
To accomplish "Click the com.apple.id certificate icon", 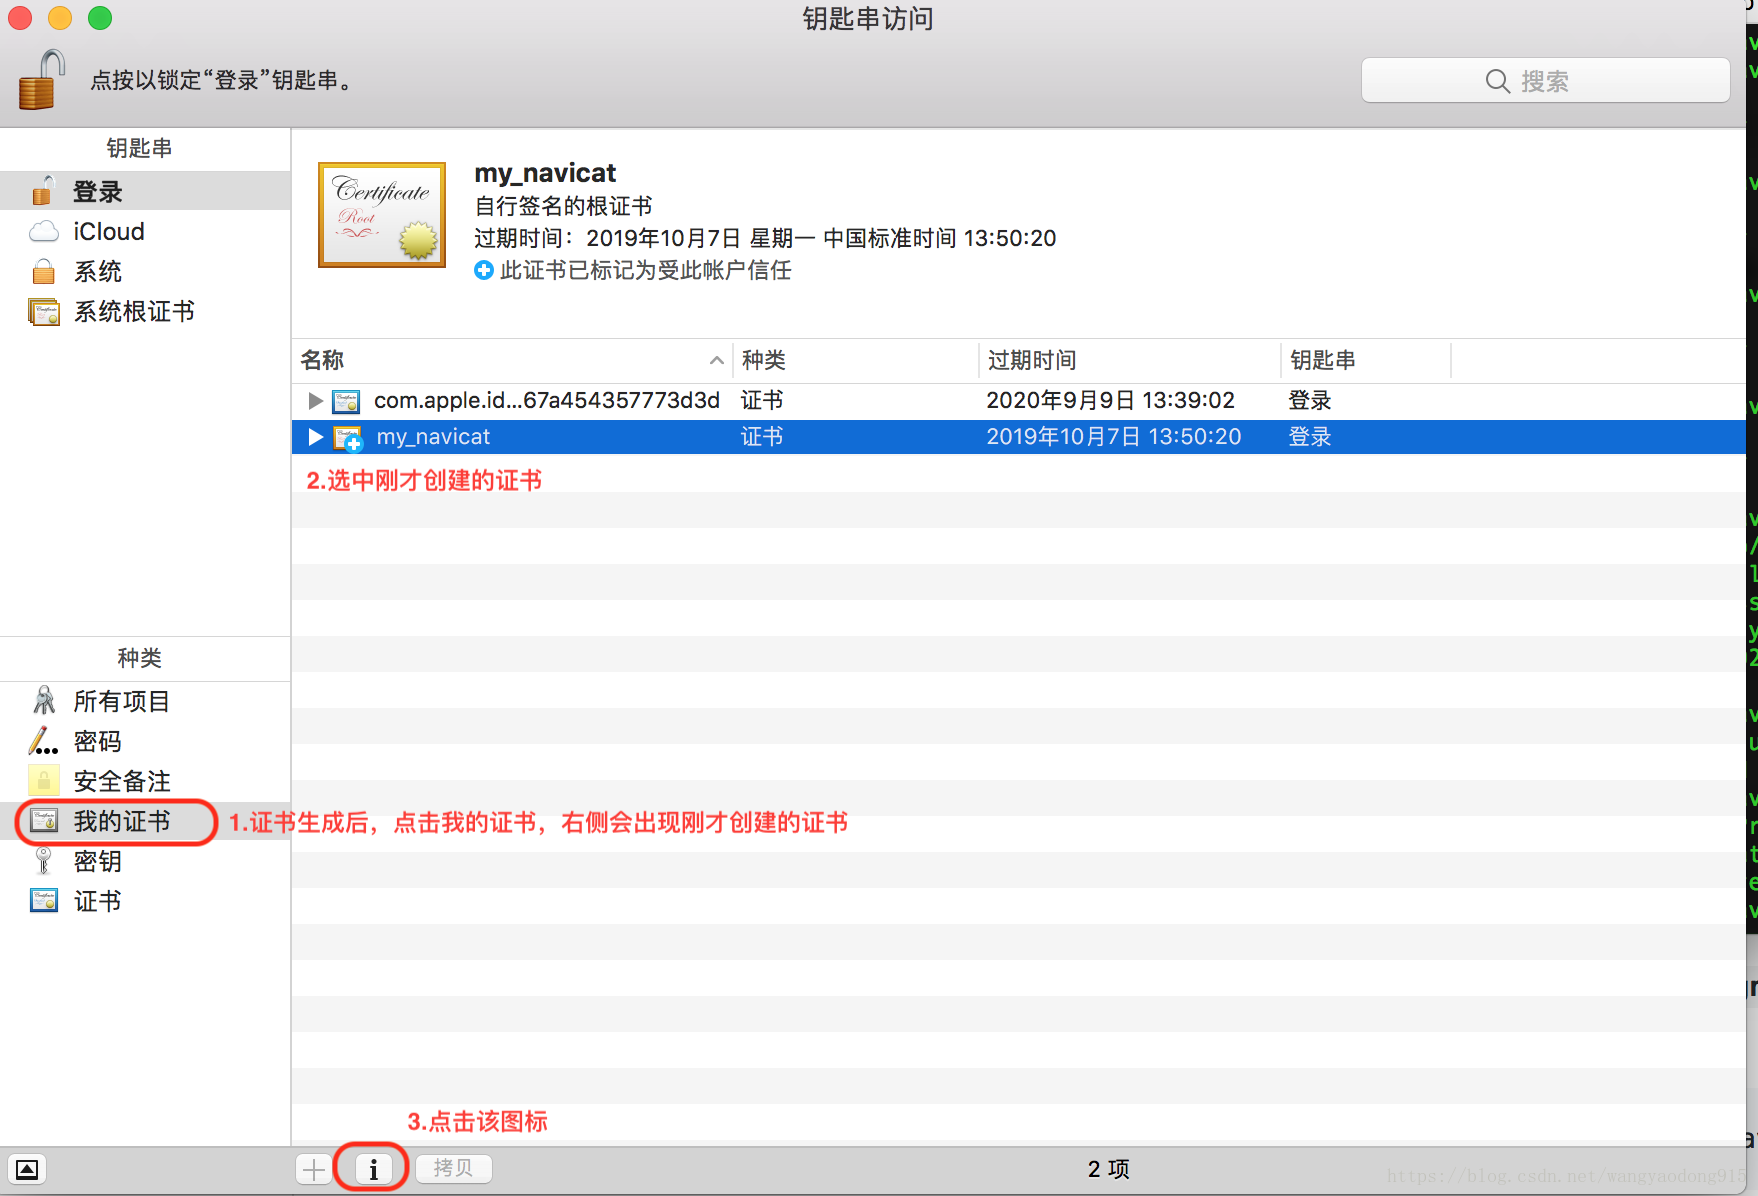I will click(346, 402).
